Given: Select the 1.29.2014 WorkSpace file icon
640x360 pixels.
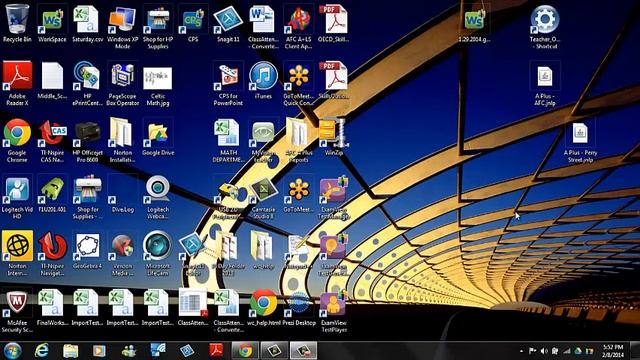Looking at the screenshot, I should click(x=474, y=23).
